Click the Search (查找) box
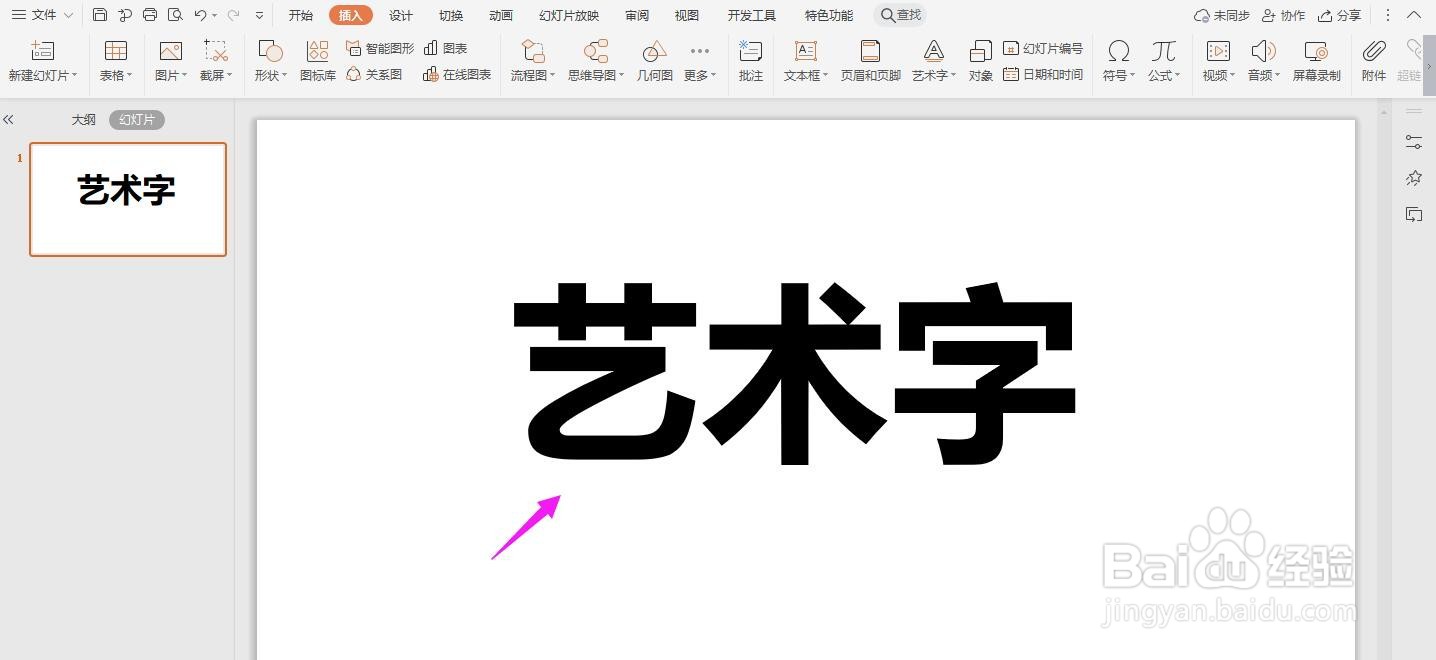The image size is (1436, 660). 900,15
